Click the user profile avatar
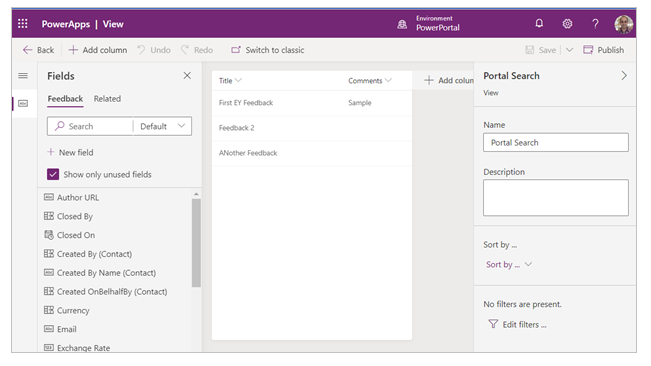This screenshot has width=651, height=366. click(624, 24)
